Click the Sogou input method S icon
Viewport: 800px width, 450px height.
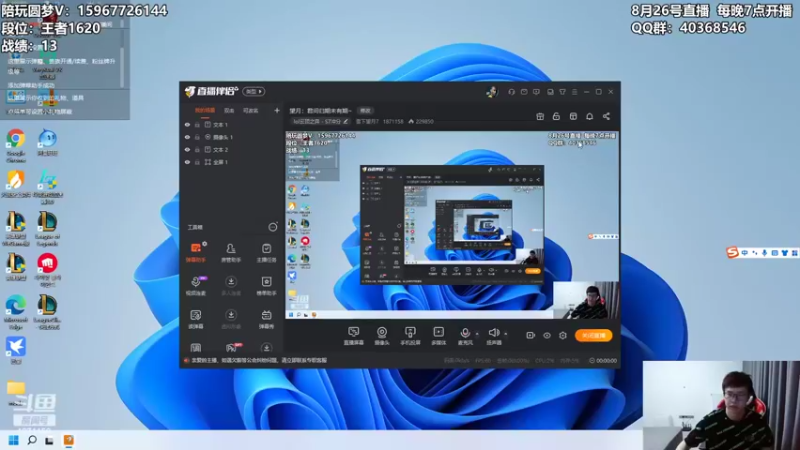click(733, 253)
